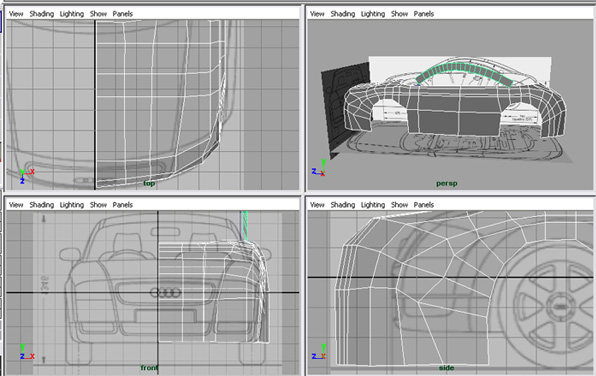Image resolution: width=596 pixels, height=376 pixels.
Task: Open Panels menu in top viewport
Action: [122, 14]
